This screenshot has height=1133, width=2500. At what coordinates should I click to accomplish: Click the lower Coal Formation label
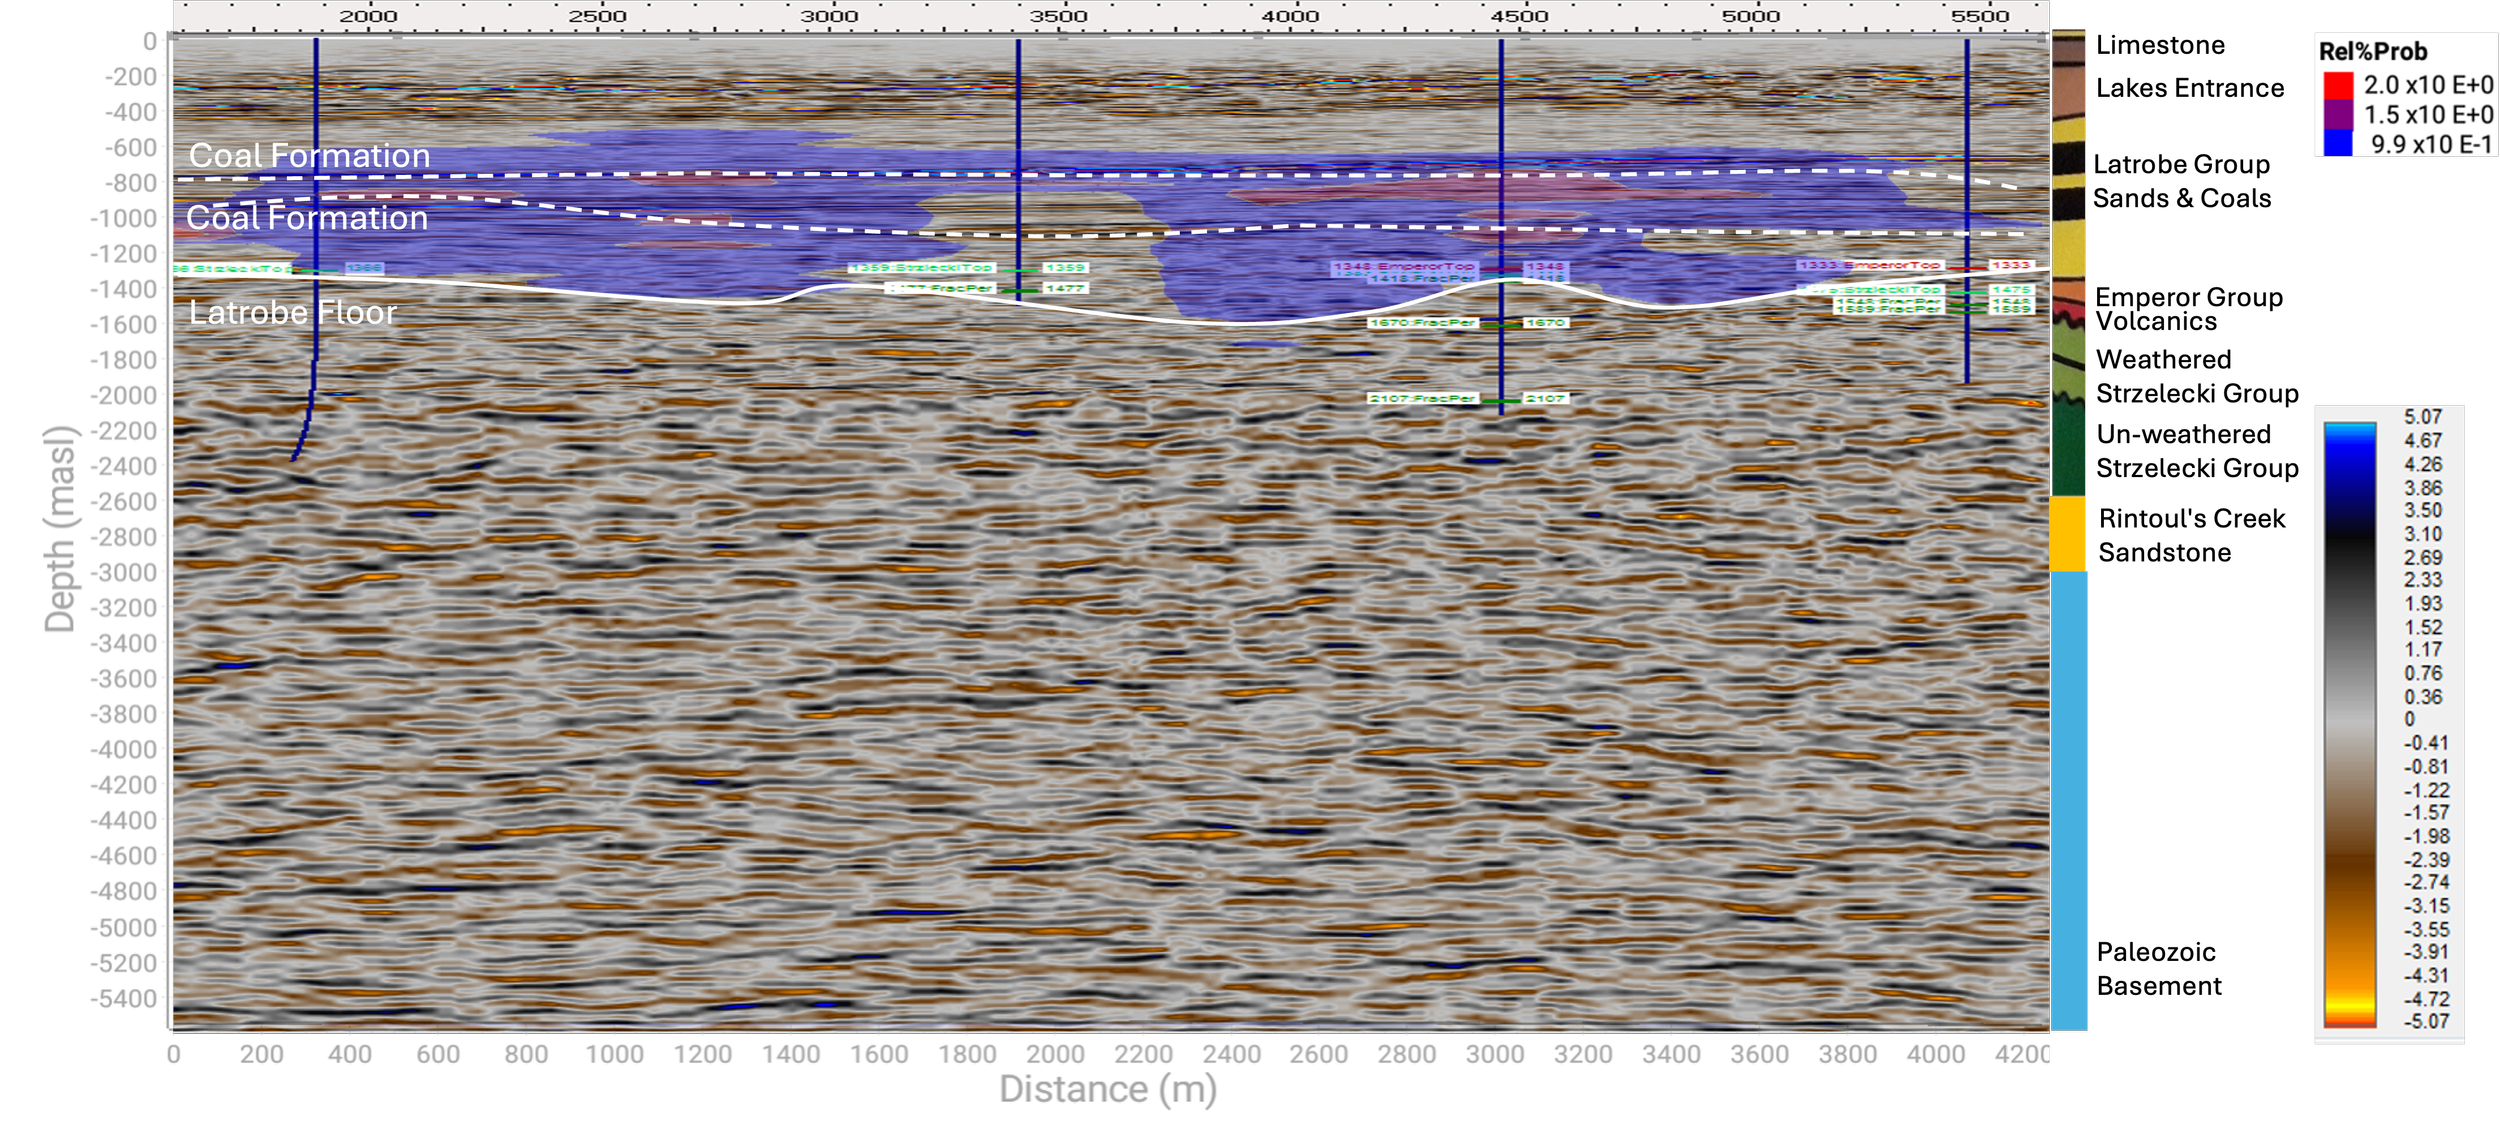pyautogui.click(x=306, y=218)
